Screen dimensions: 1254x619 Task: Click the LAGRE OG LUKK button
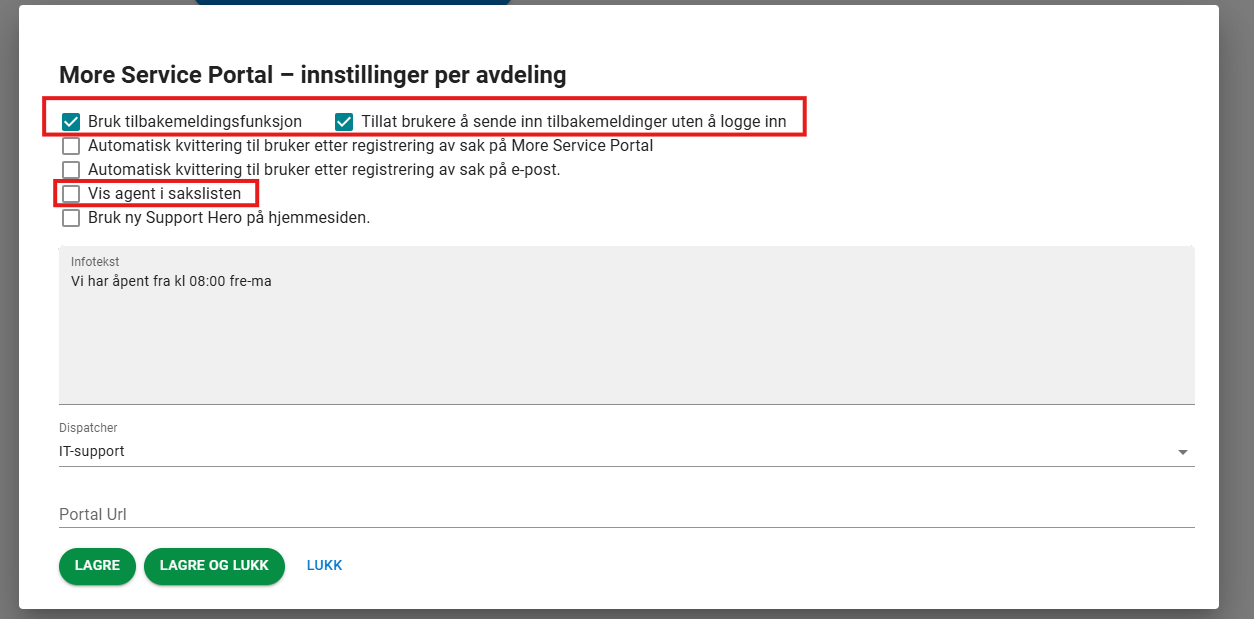pyautogui.click(x=214, y=566)
